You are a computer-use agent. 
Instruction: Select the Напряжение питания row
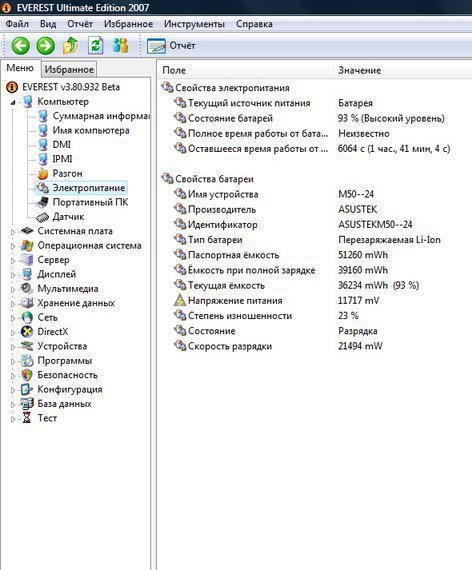click(x=314, y=301)
